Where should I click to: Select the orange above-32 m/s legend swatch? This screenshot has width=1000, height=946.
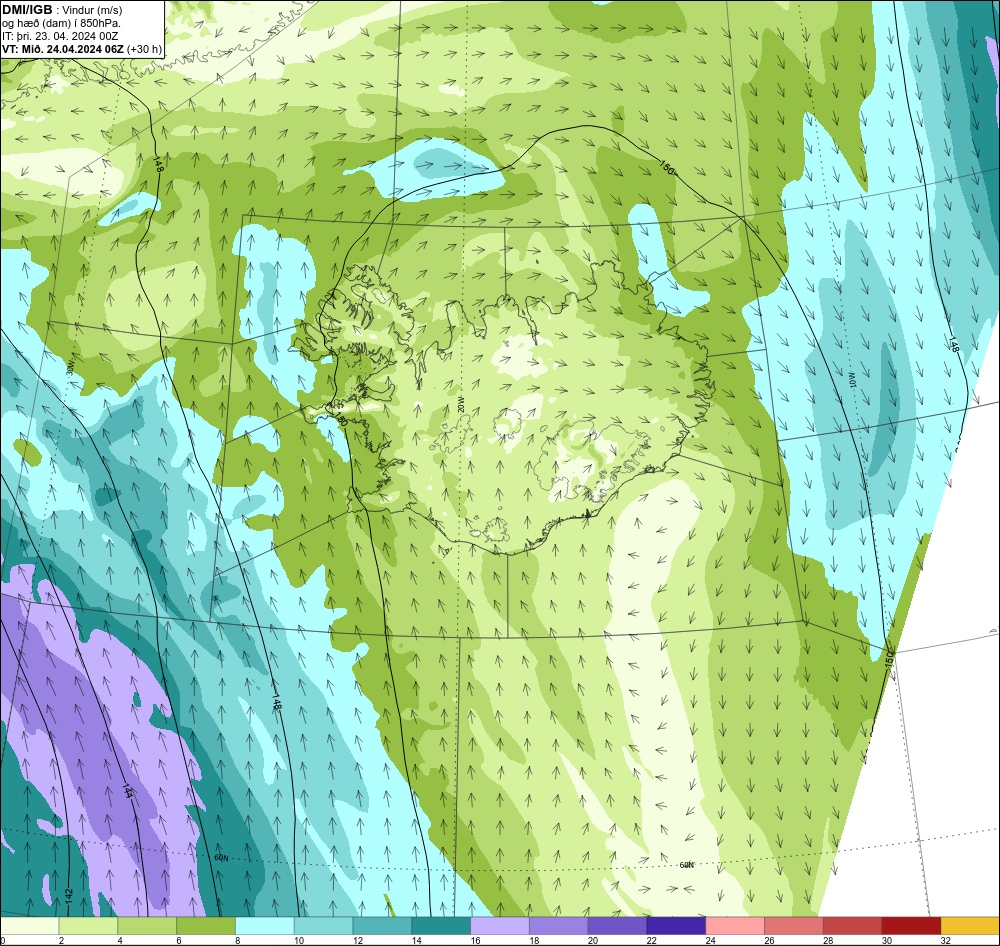click(x=970, y=926)
